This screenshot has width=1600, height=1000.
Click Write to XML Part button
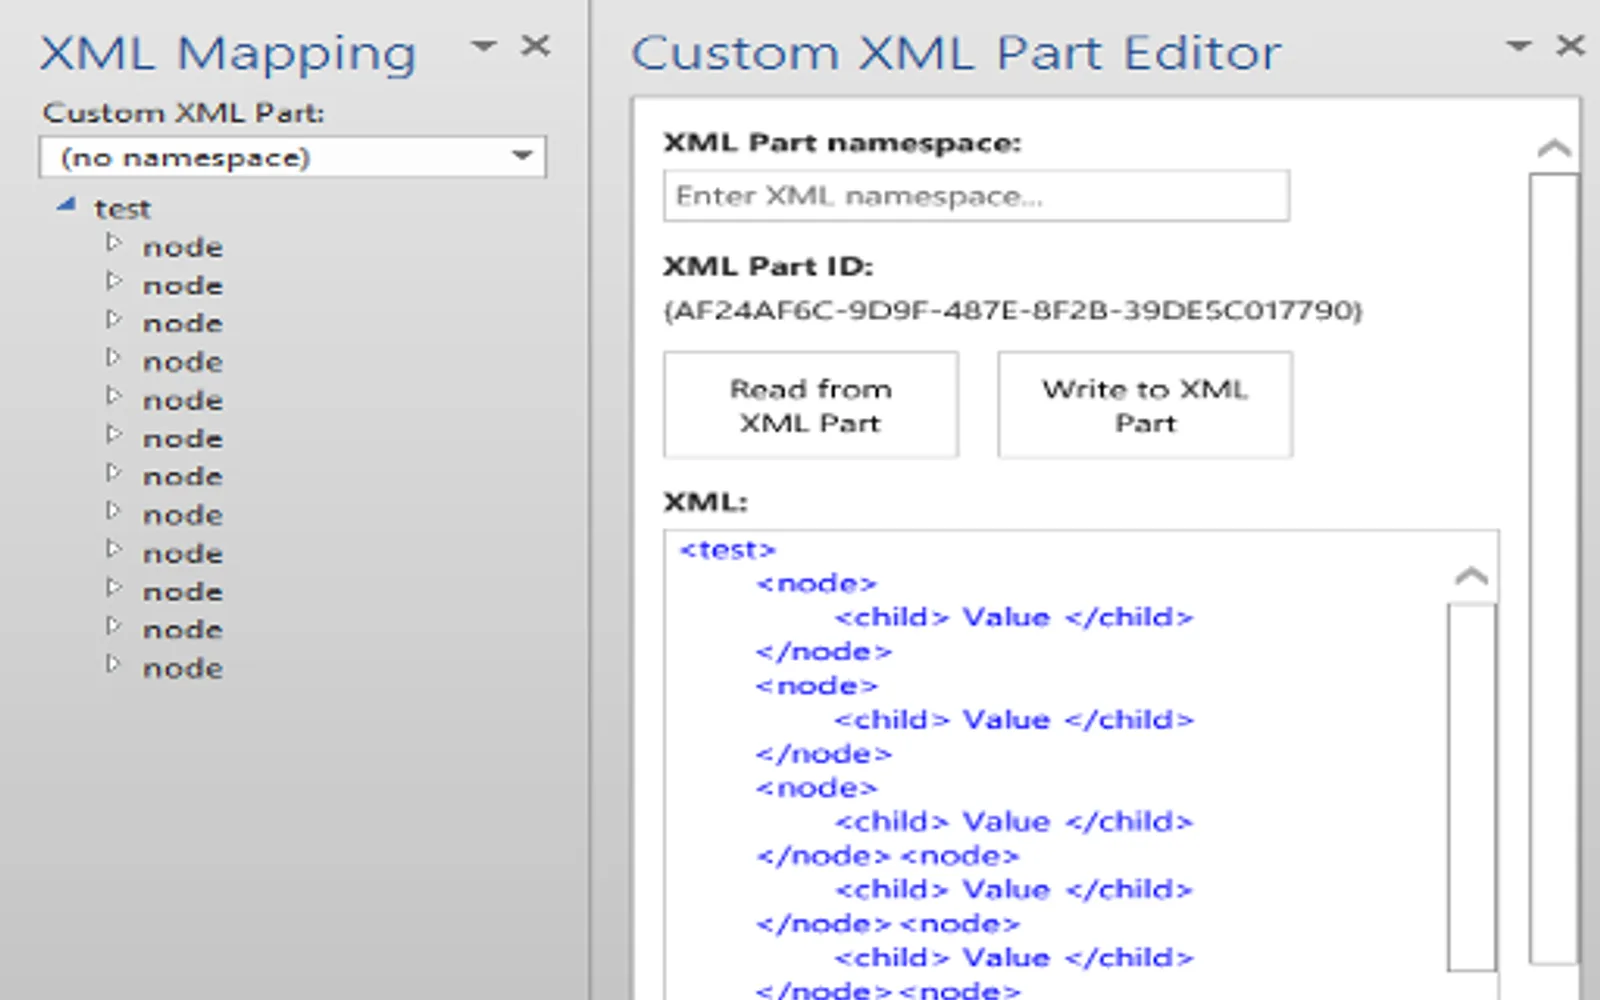[x=1145, y=405]
